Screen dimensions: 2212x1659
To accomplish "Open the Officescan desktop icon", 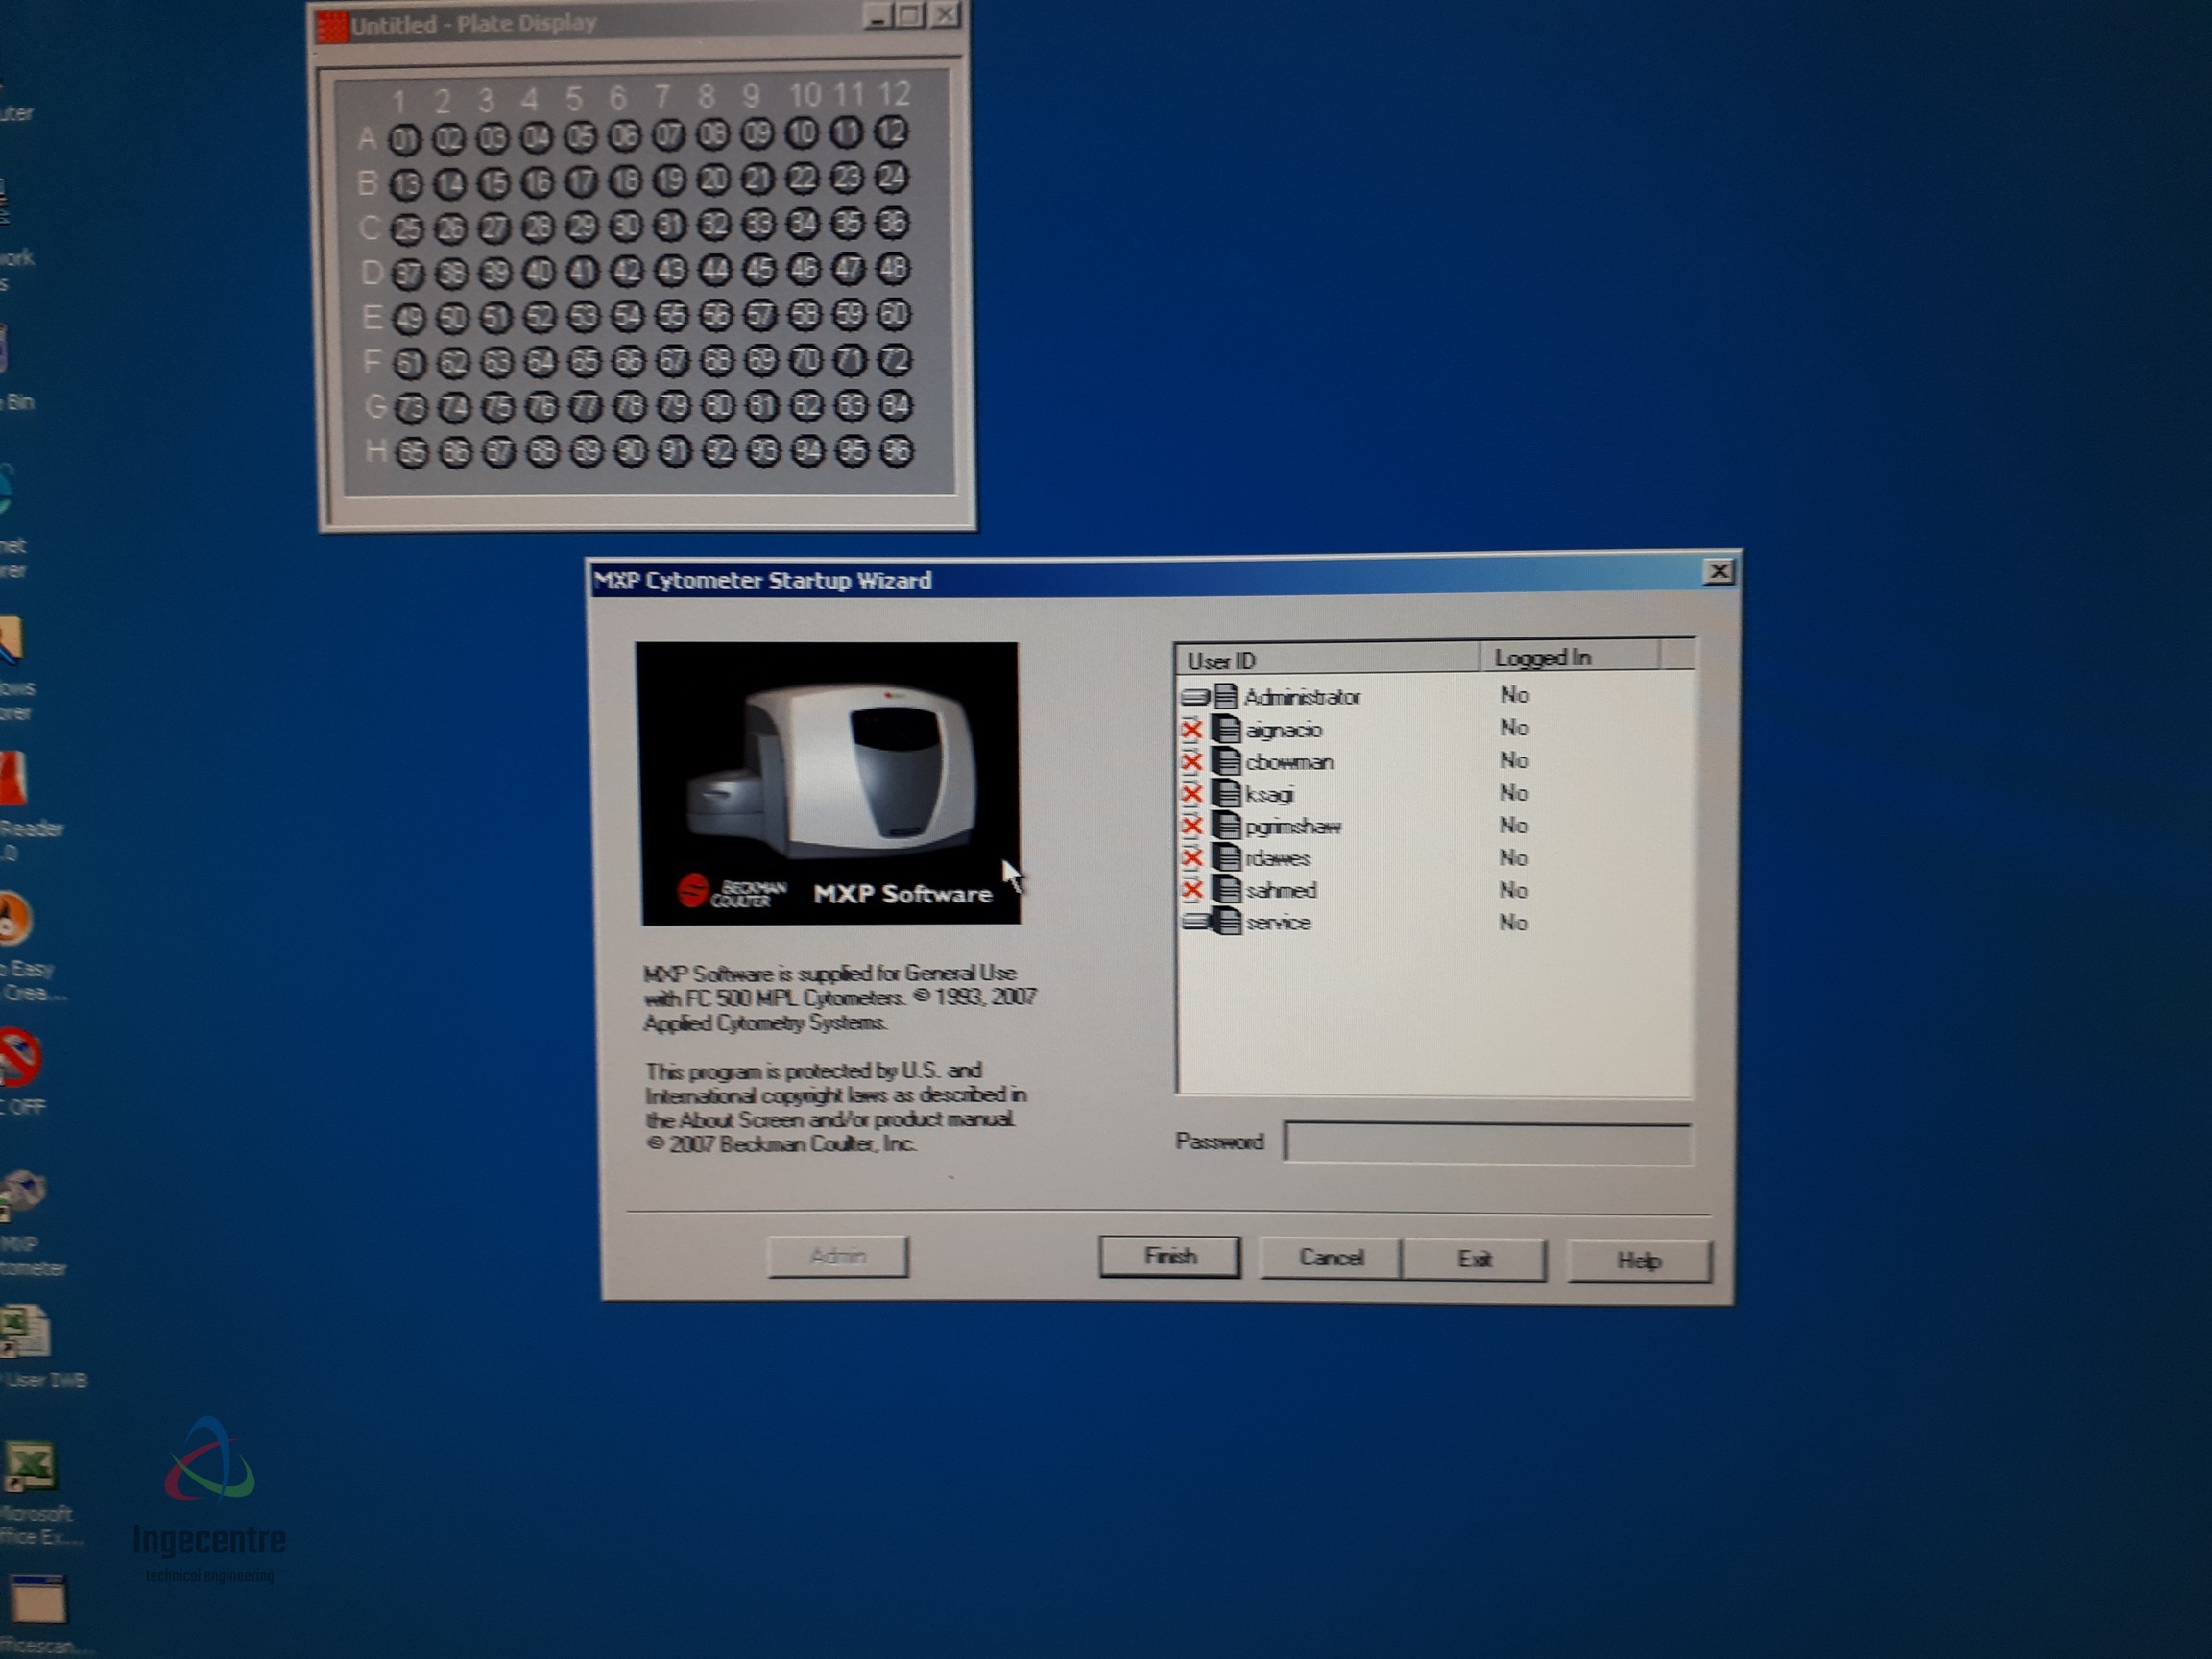I will tap(40, 1614).
